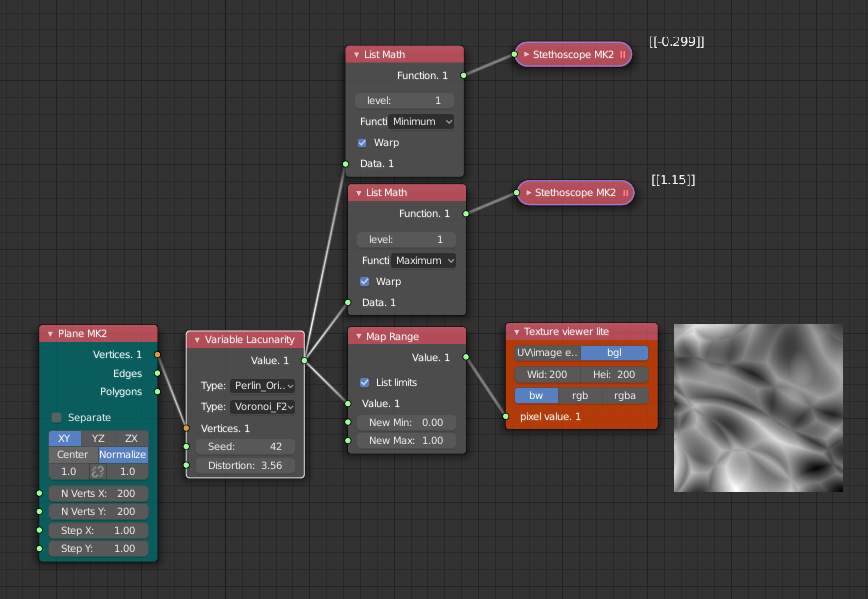Viewport: 868px width, 599px height.
Task: Click the right 1.0 size field in Plane MK2
Action: coord(127,472)
